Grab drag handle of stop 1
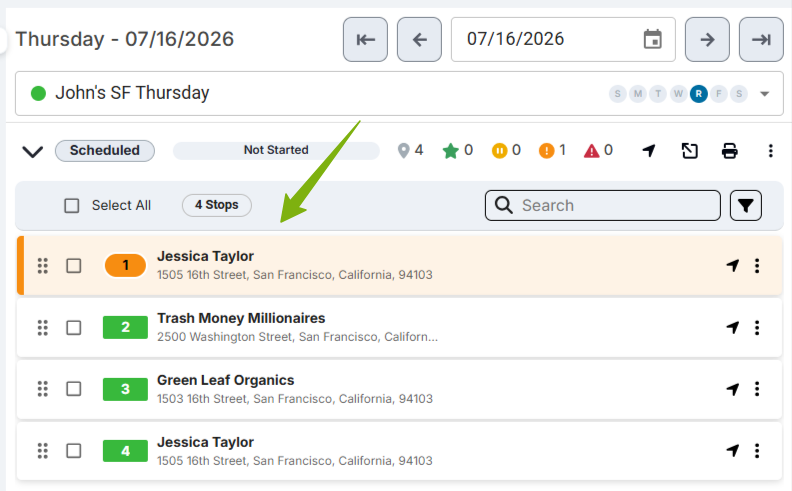 click(43, 266)
